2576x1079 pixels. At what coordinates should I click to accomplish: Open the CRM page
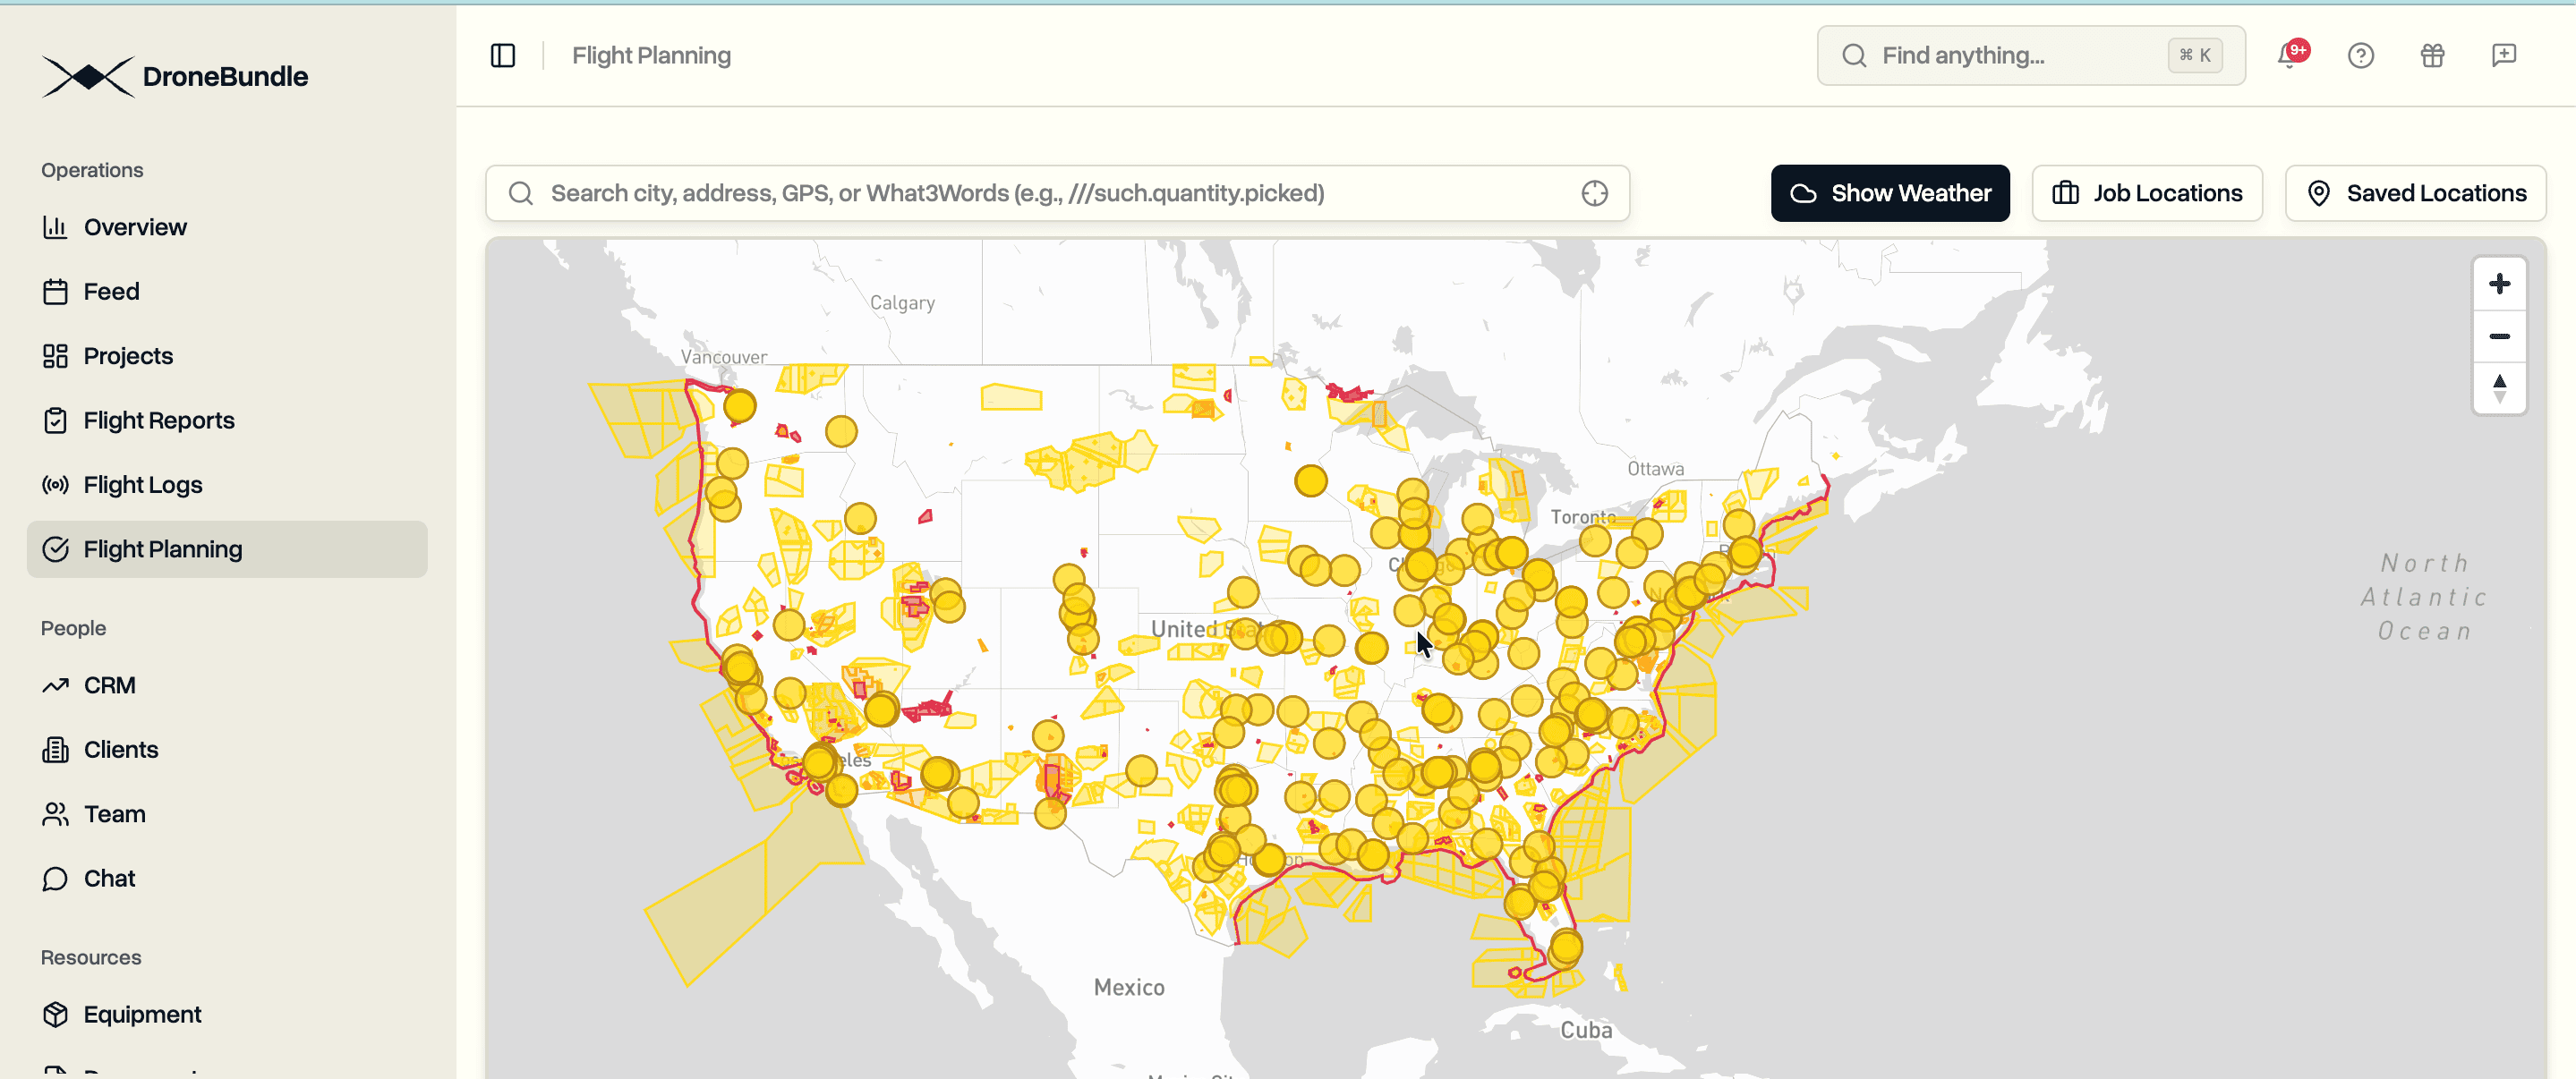110,685
